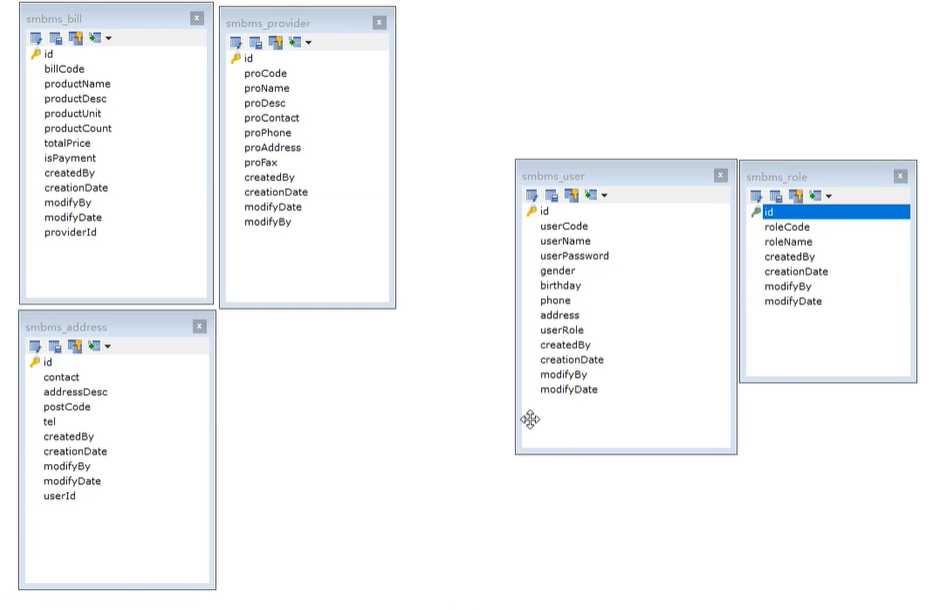Viewport: 935px width, 610px height.
Task: Click the primary key icon in smbms_bill
Action: click(x=35, y=54)
